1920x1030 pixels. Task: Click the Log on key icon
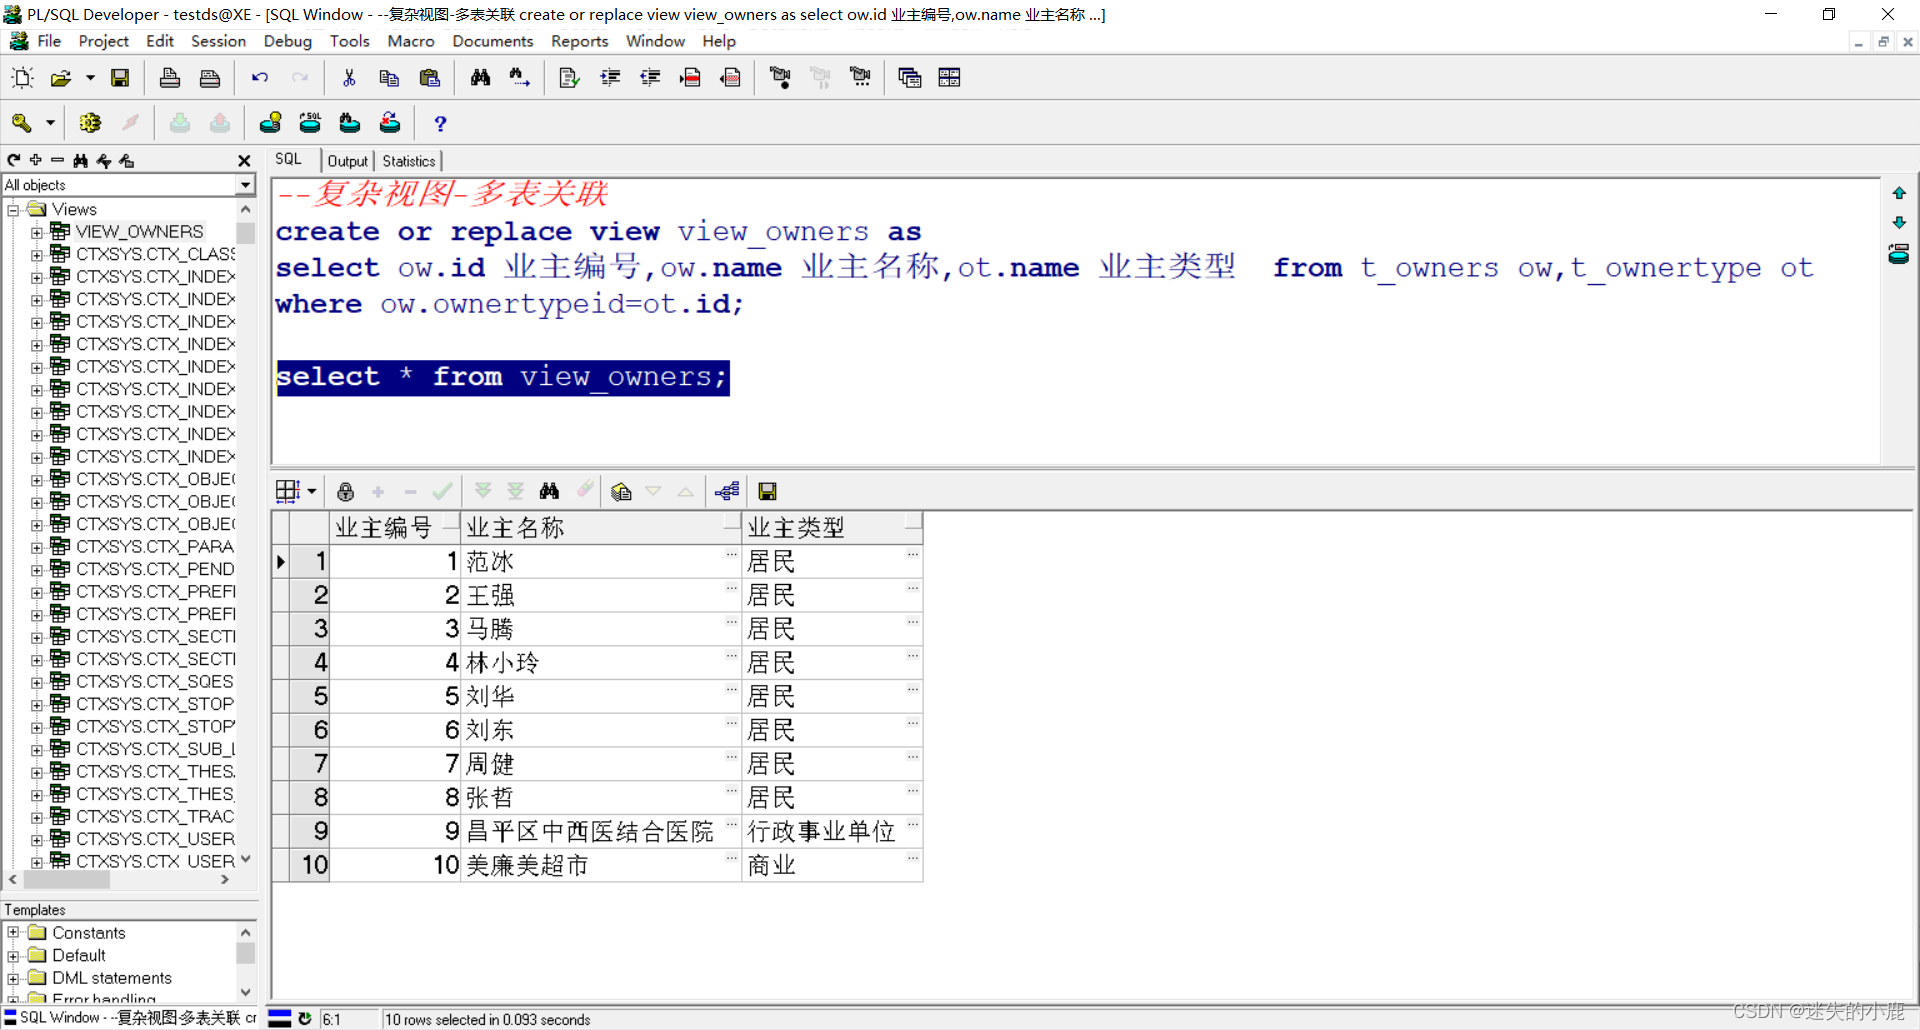(21, 123)
